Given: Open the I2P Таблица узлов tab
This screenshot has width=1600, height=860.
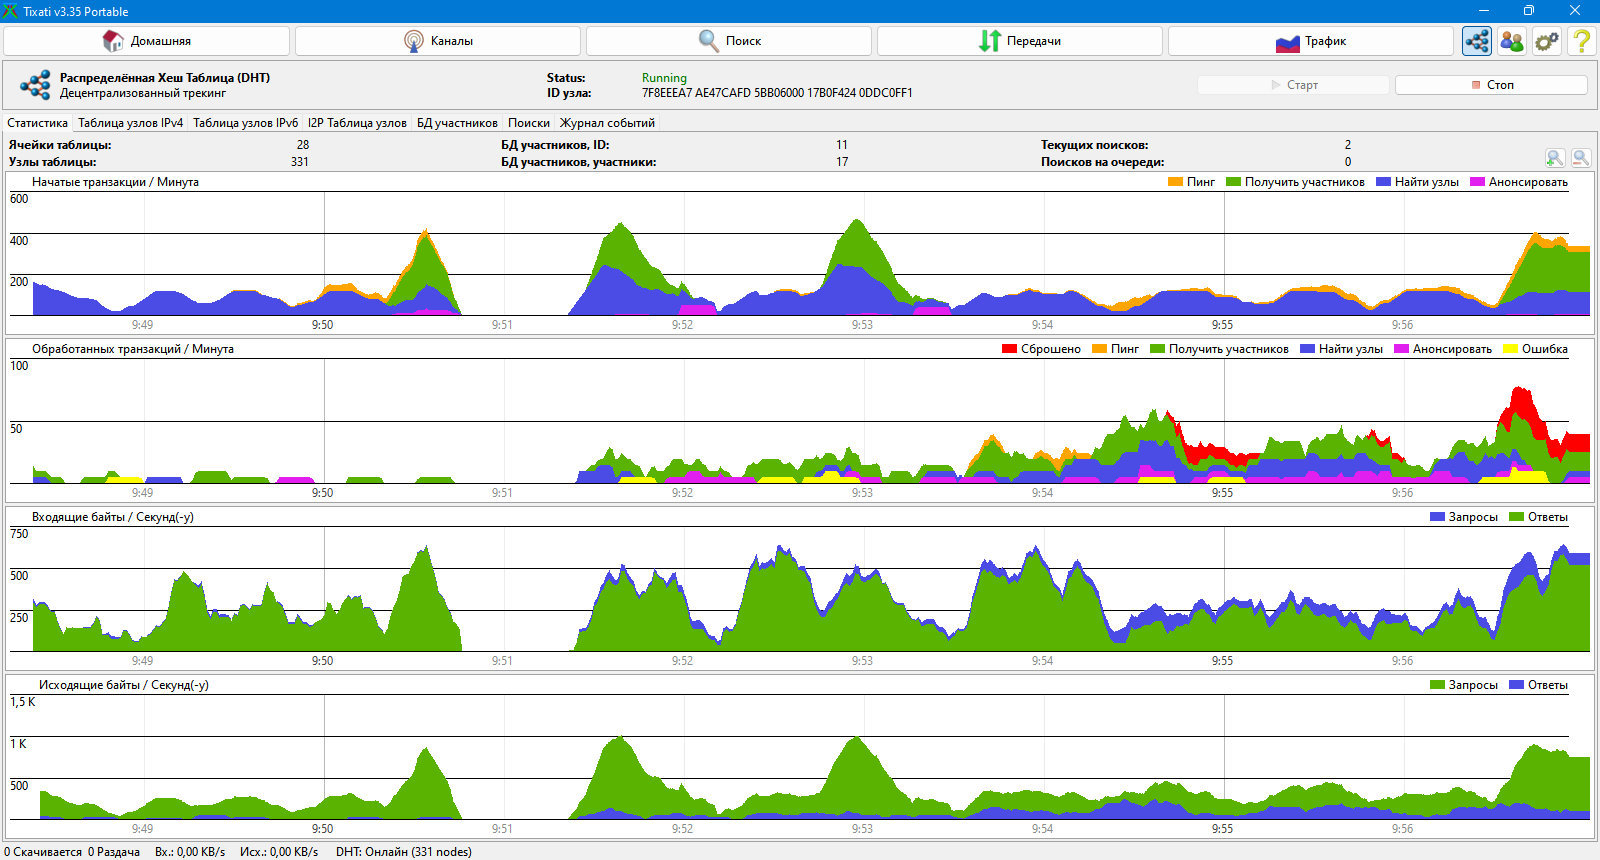Looking at the screenshot, I should pos(357,123).
